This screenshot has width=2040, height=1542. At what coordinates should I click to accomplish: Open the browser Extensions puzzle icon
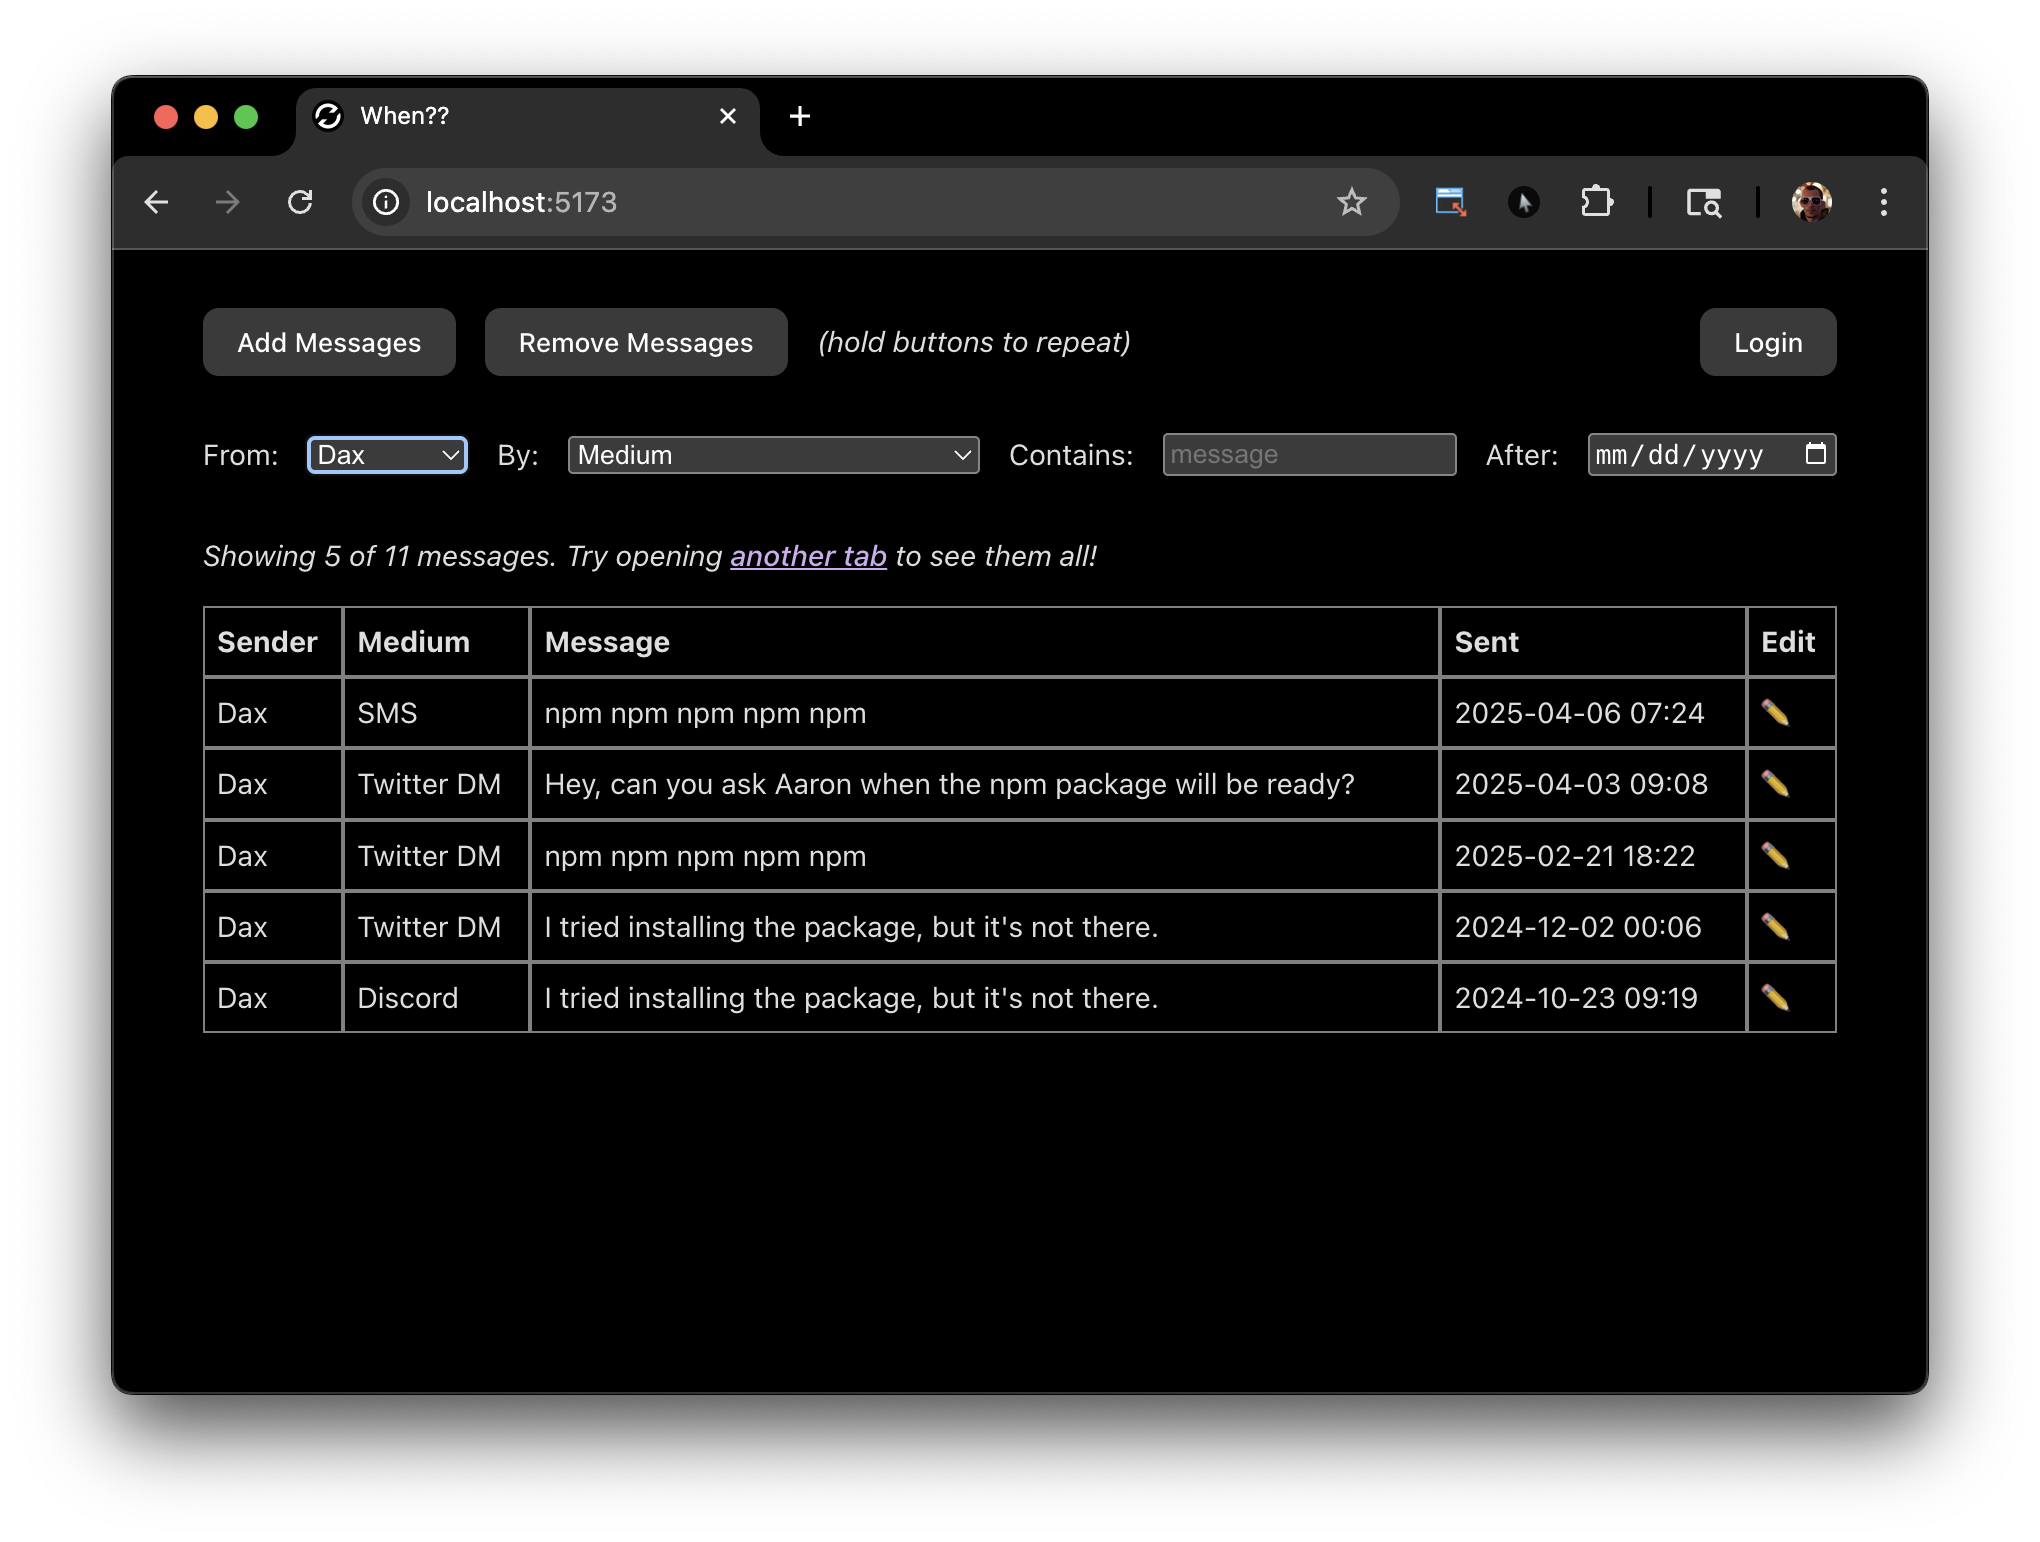(x=1596, y=202)
